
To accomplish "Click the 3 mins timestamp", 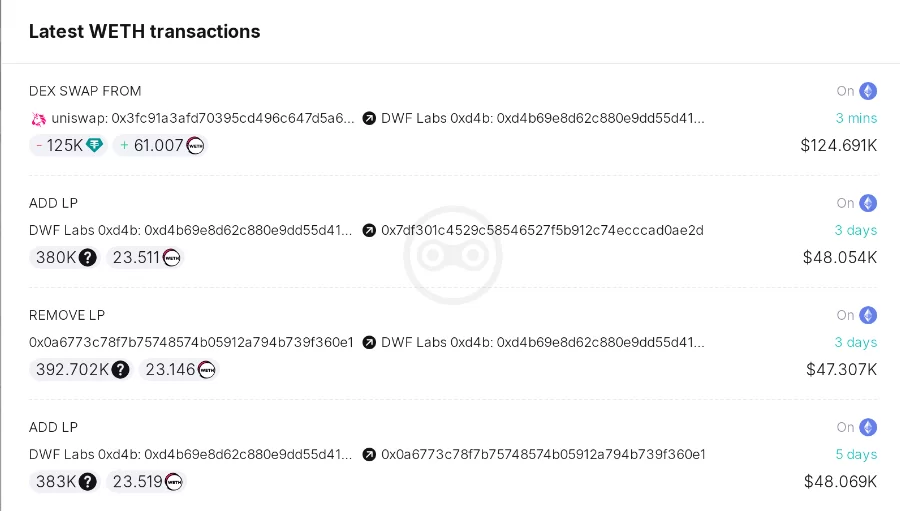I will coord(856,118).
